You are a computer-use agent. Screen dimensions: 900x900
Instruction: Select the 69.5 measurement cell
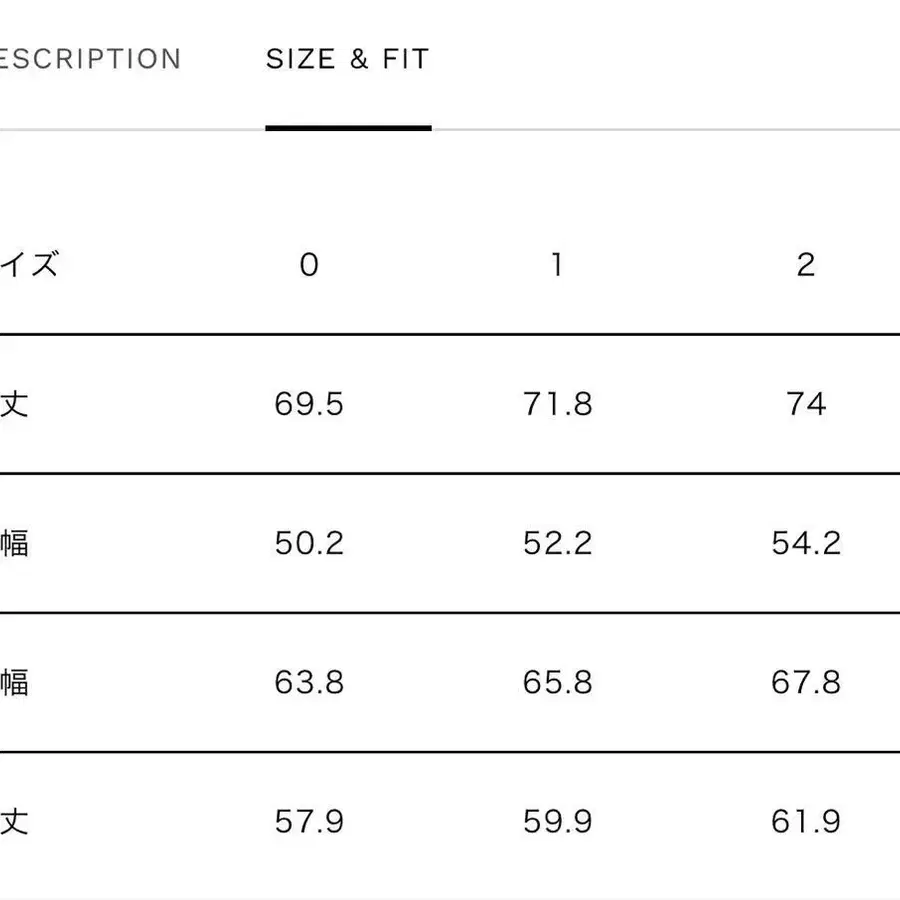tap(309, 404)
